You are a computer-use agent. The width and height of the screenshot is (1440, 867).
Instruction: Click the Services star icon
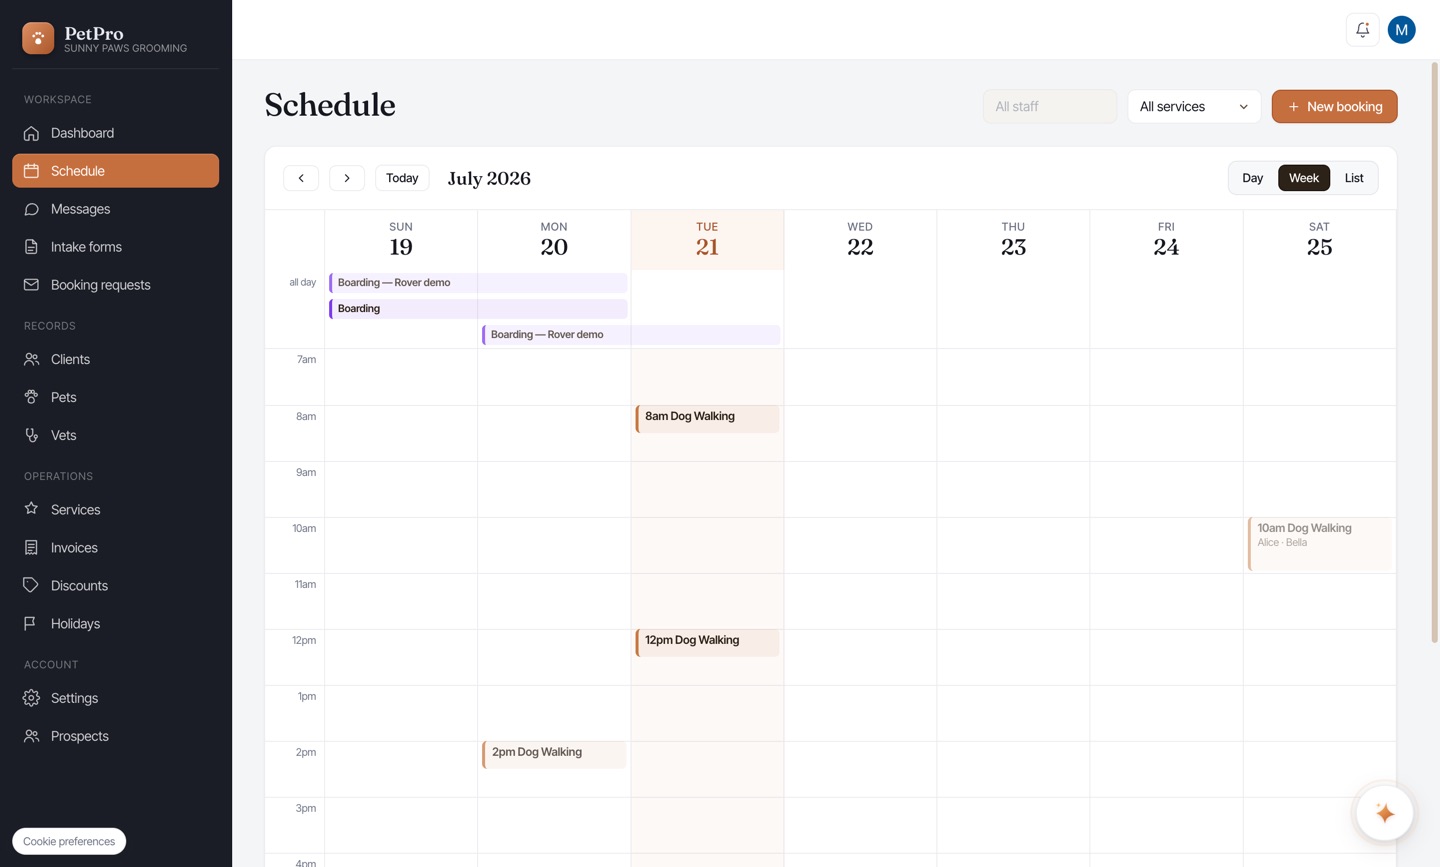[x=31, y=509]
